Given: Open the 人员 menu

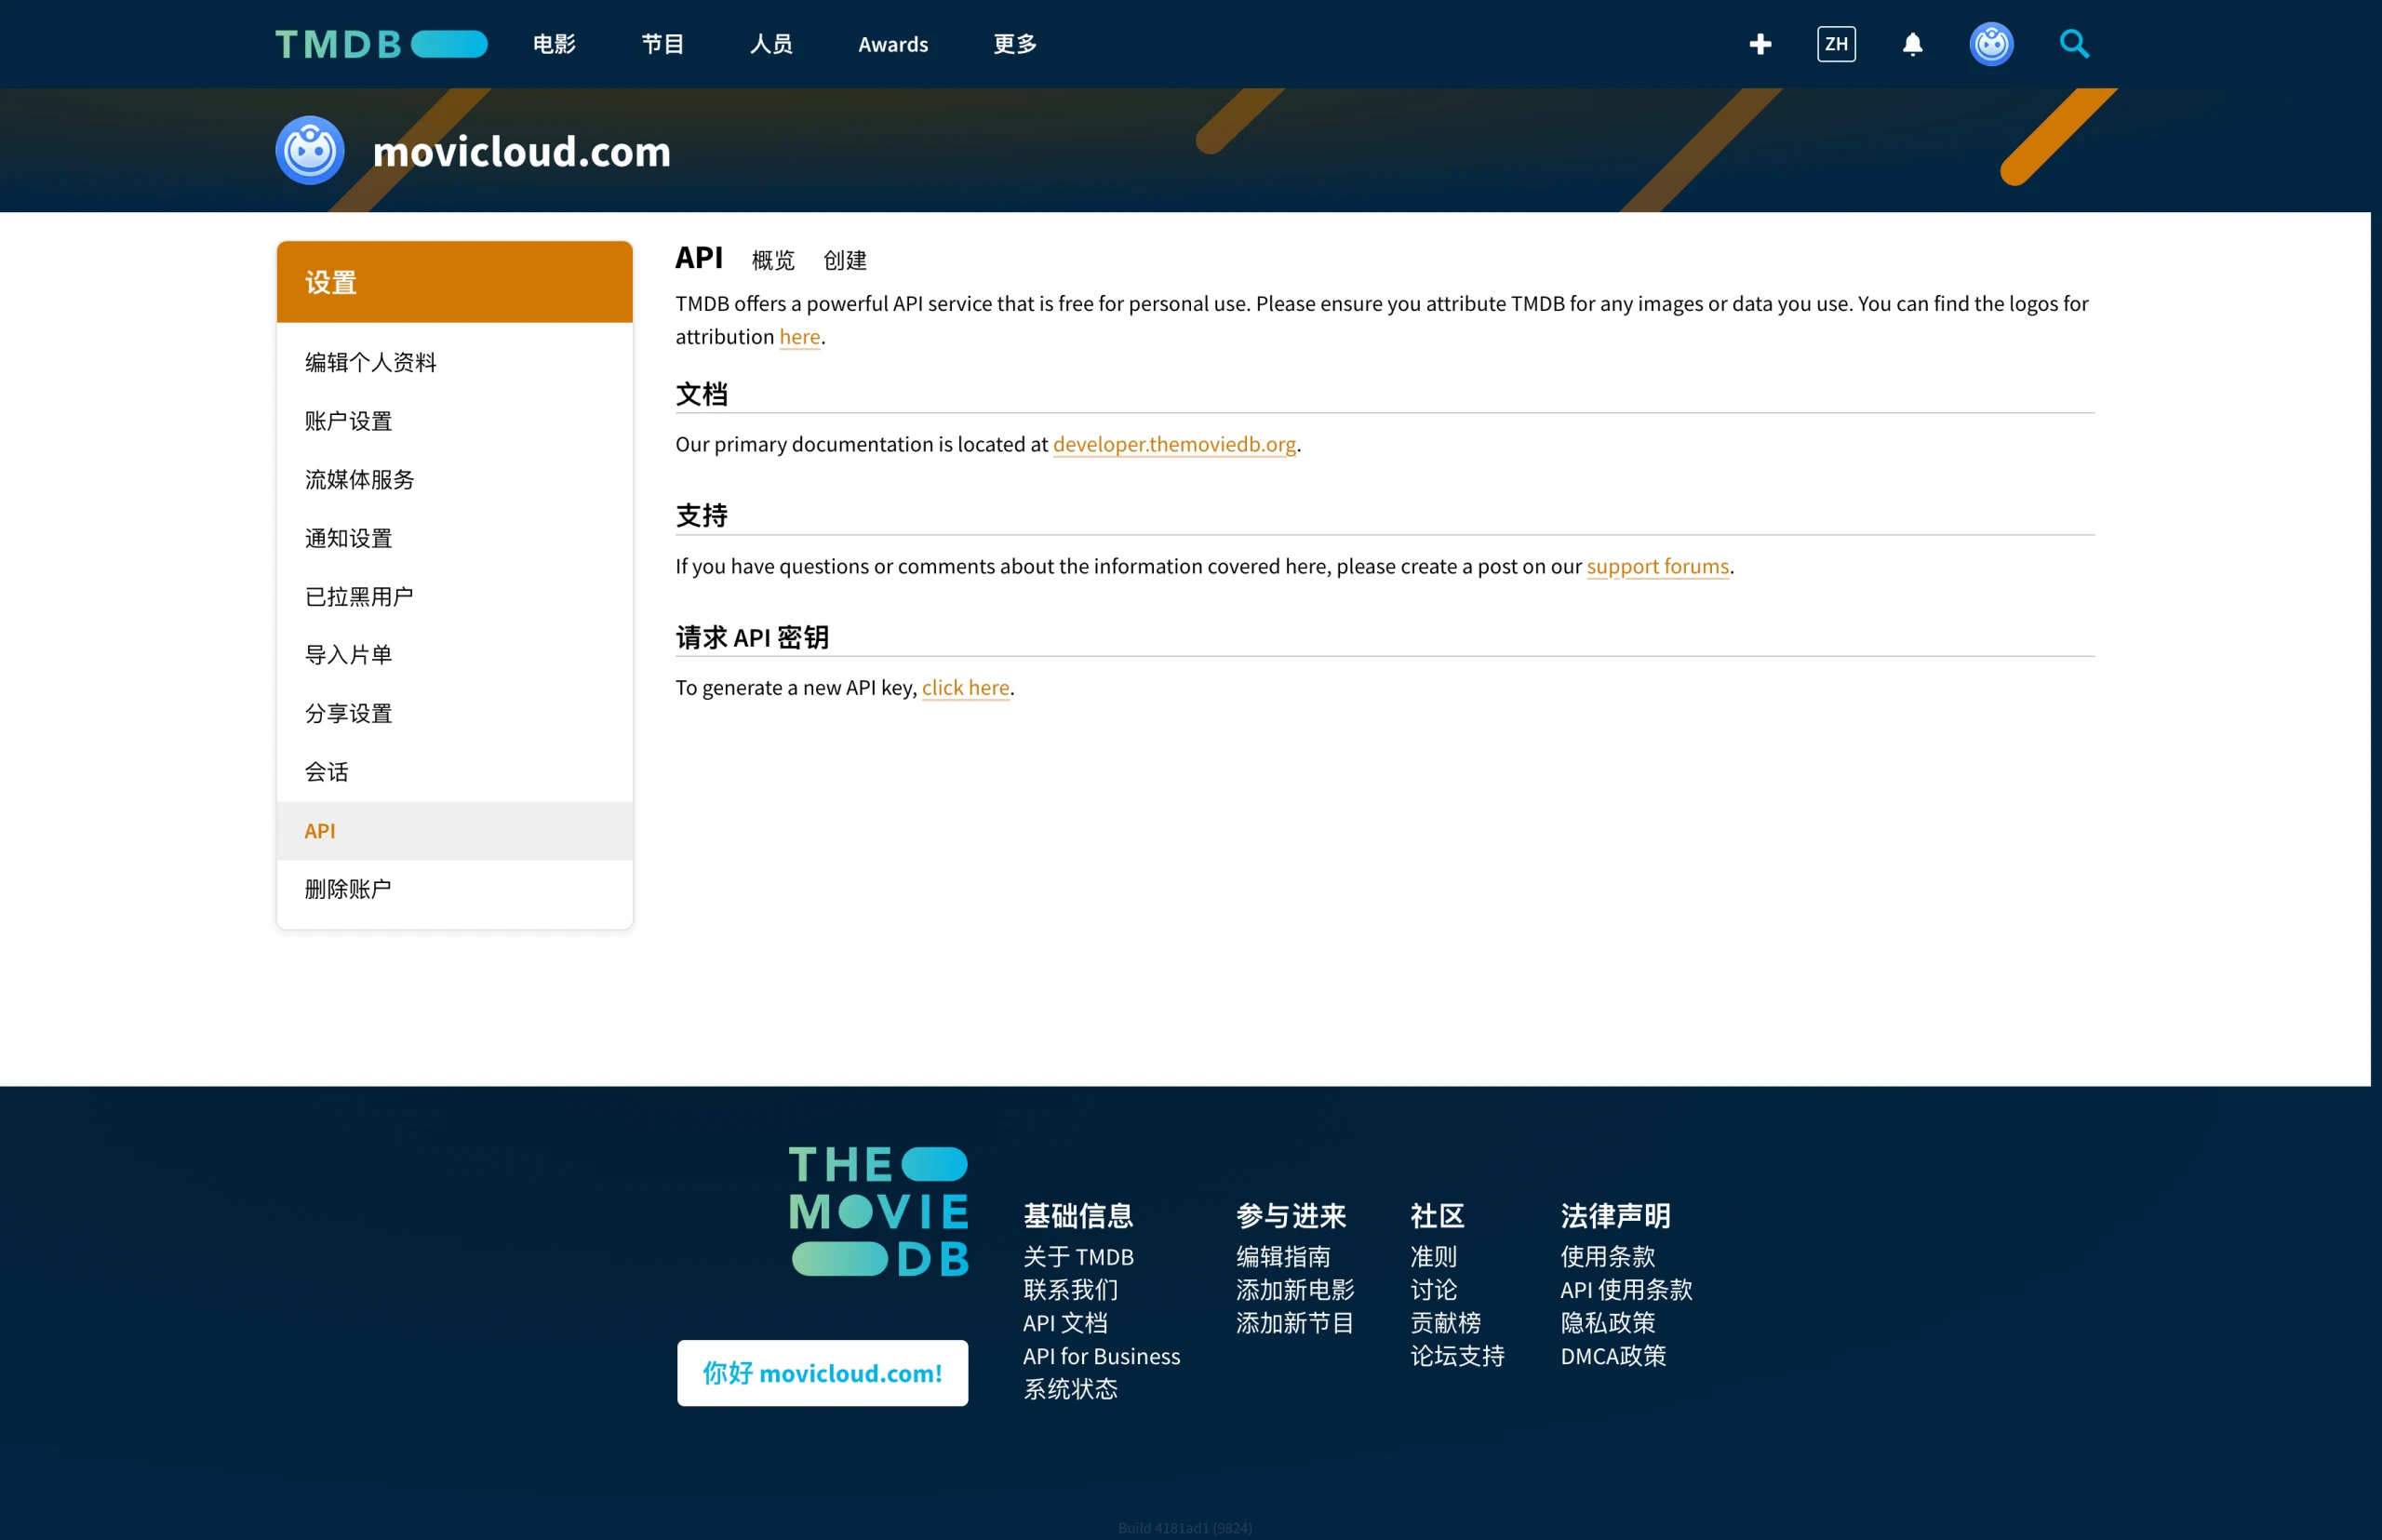Looking at the screenshot, I should tap(771, 44).
